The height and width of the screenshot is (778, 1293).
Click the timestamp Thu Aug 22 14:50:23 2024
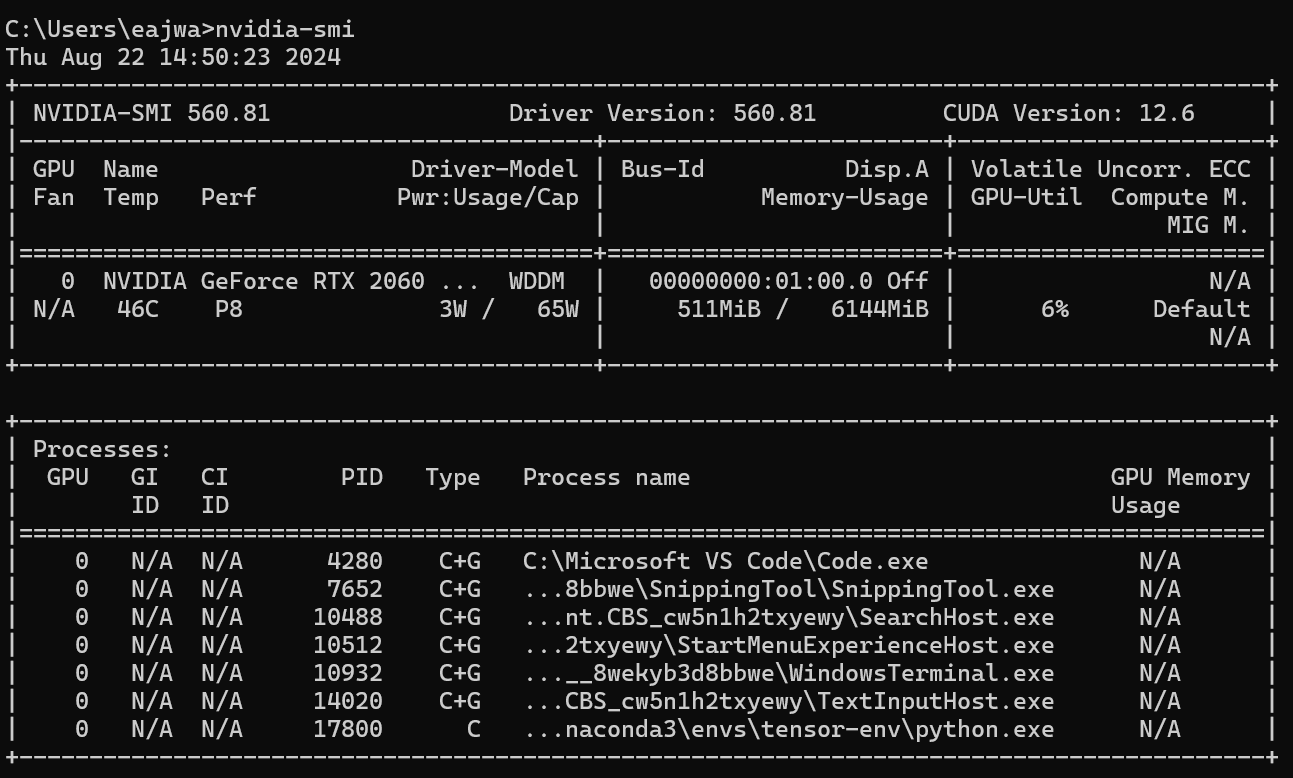pyautogui.click(x=173, y=57)
